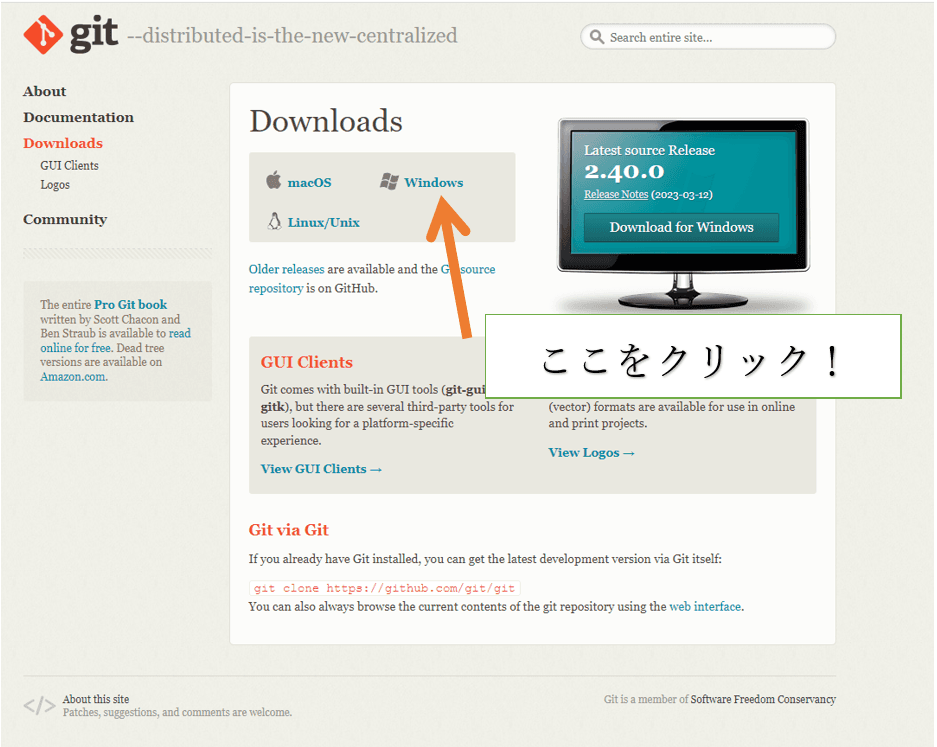The height and width of the screenshot is (747, 937).
Task: Click the Linux penguin icon
Action: click(273, 221)
